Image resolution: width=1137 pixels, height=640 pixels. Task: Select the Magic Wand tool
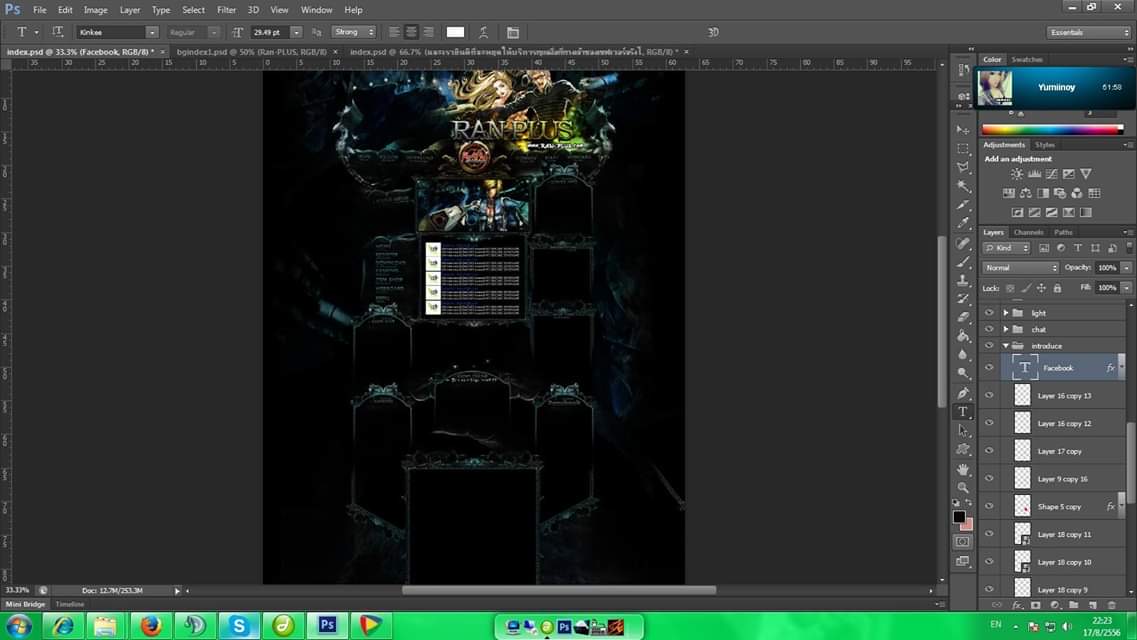(x=964, y=186)
